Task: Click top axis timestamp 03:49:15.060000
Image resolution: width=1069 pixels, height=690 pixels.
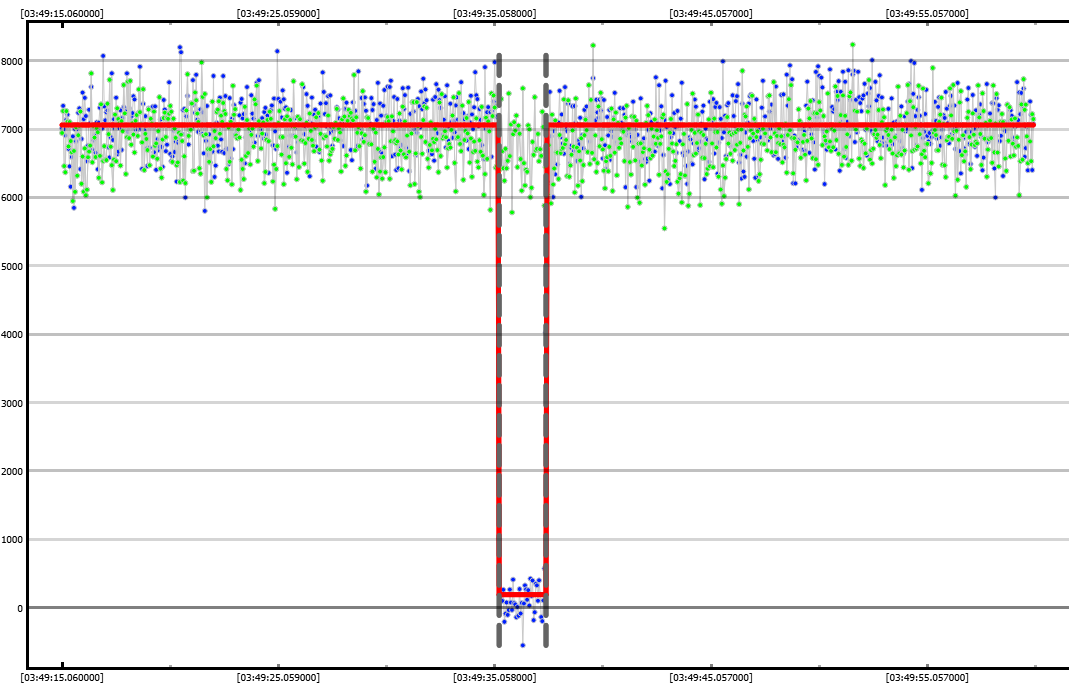Action: (62, 13)
